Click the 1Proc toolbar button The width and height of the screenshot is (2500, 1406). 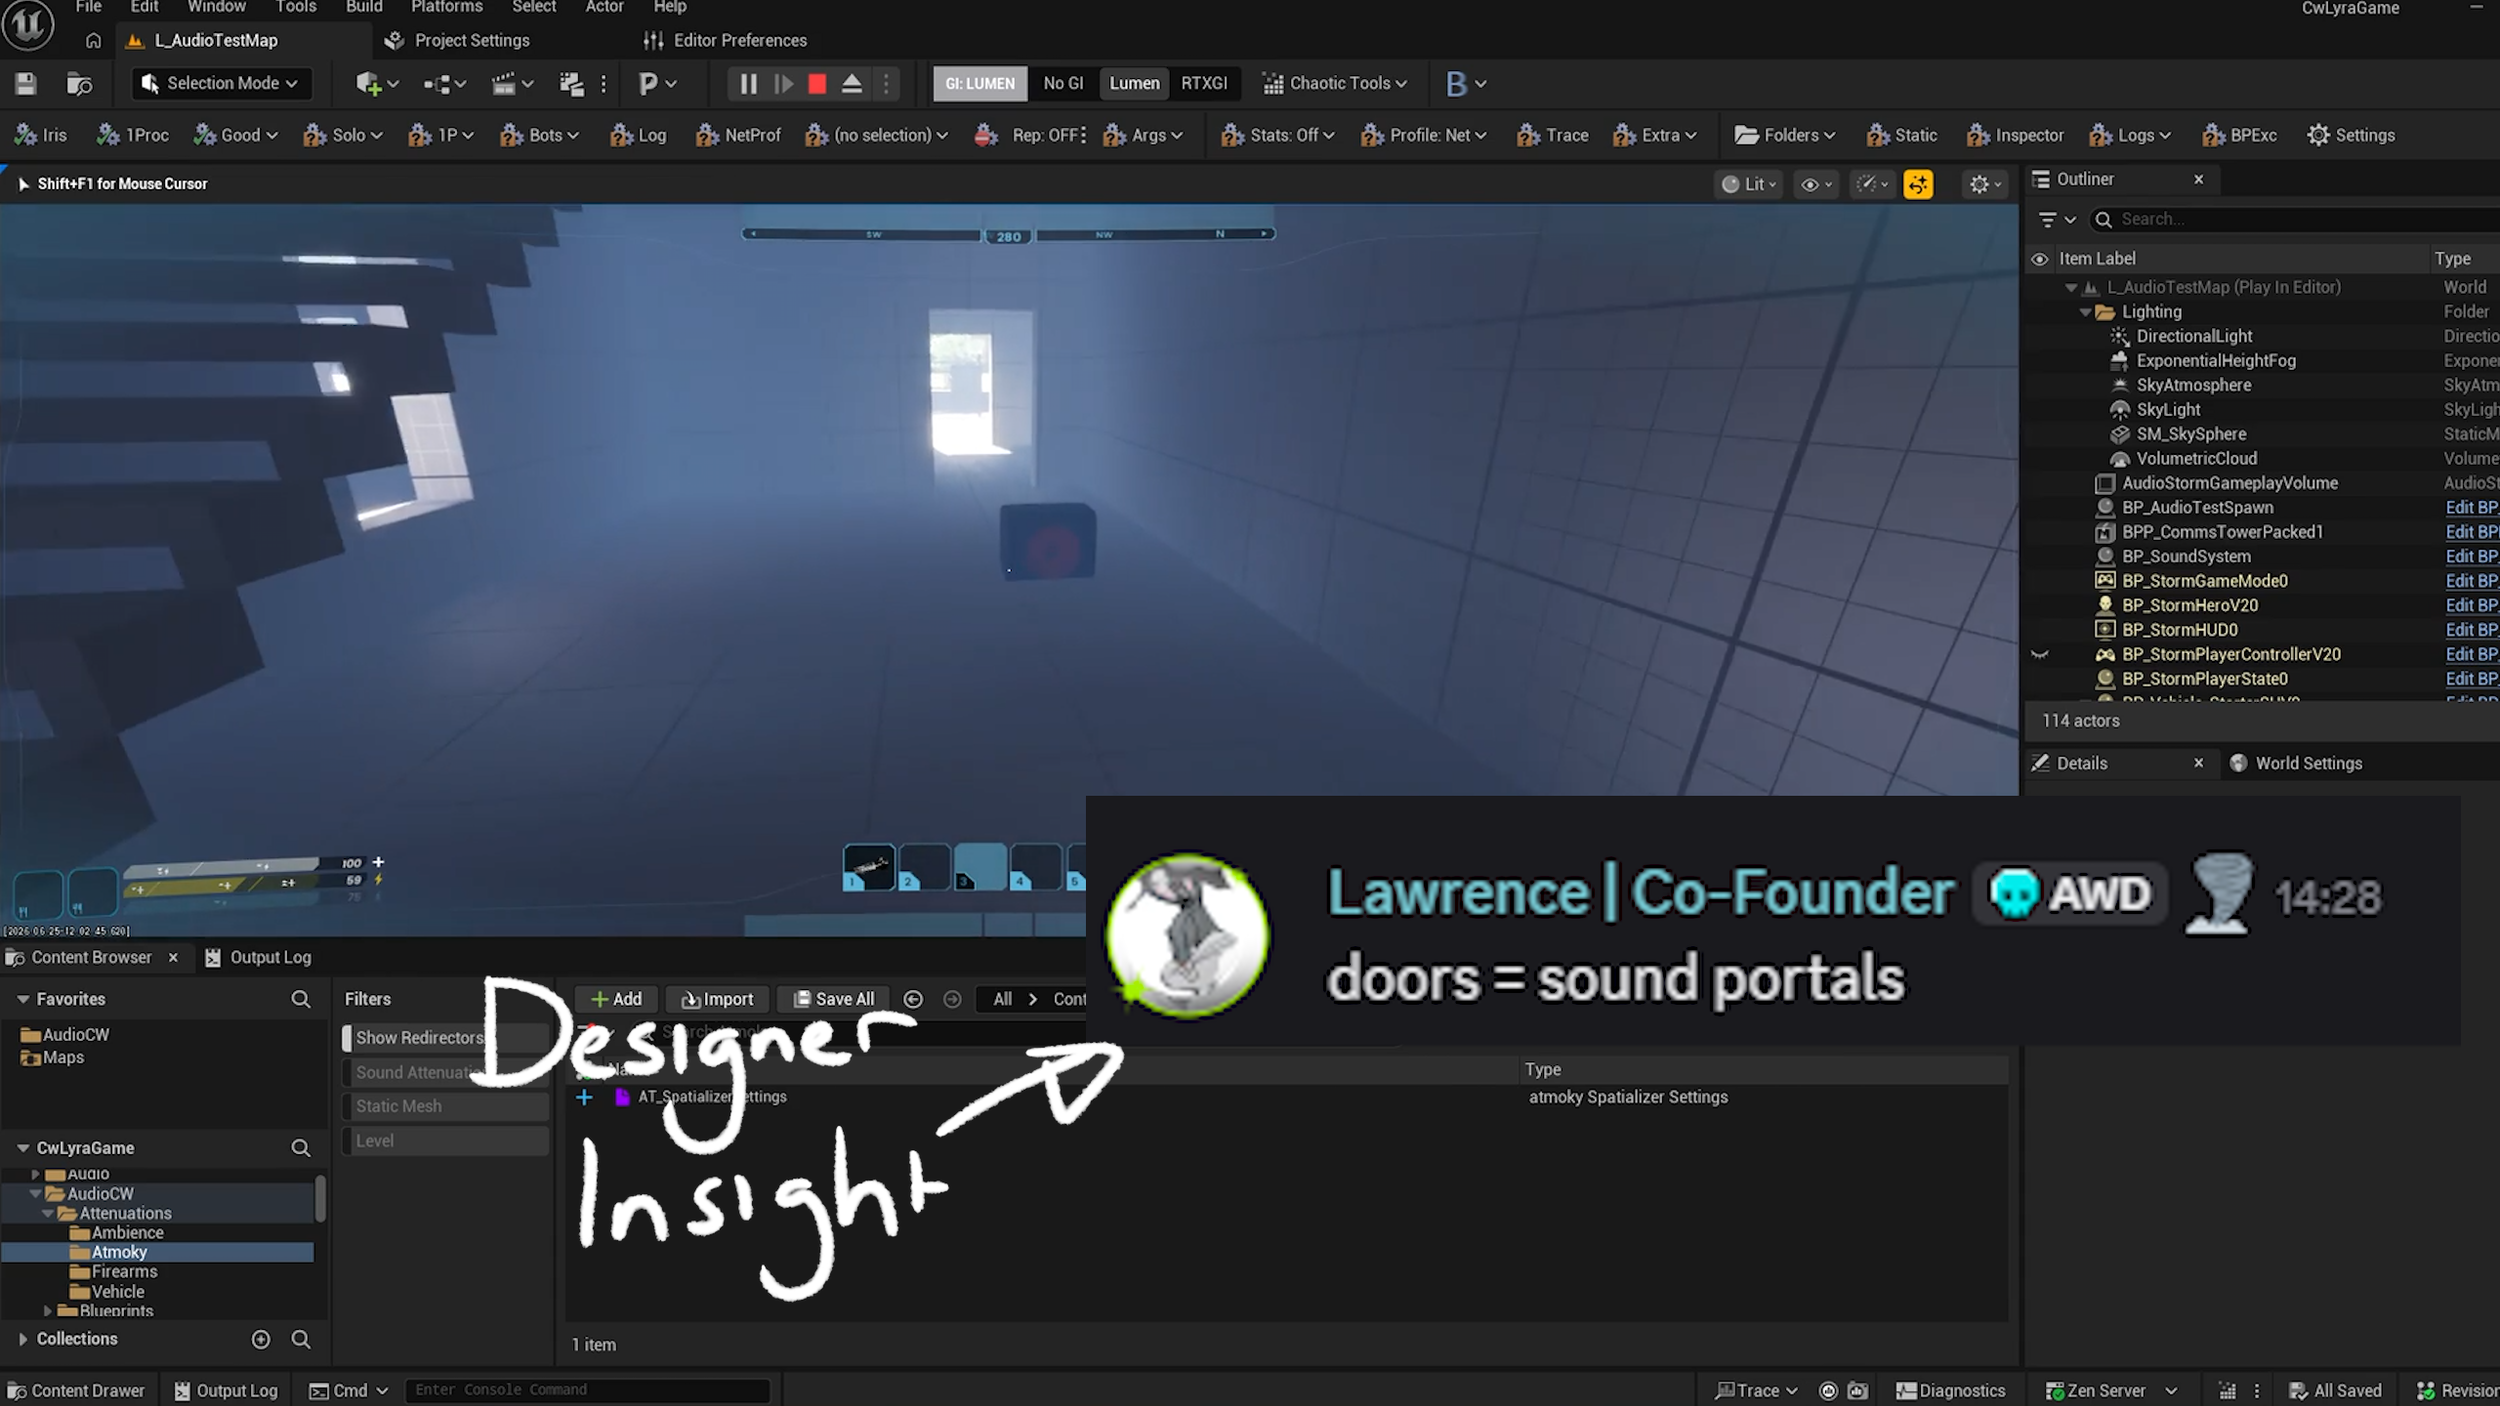coord(133,135)
